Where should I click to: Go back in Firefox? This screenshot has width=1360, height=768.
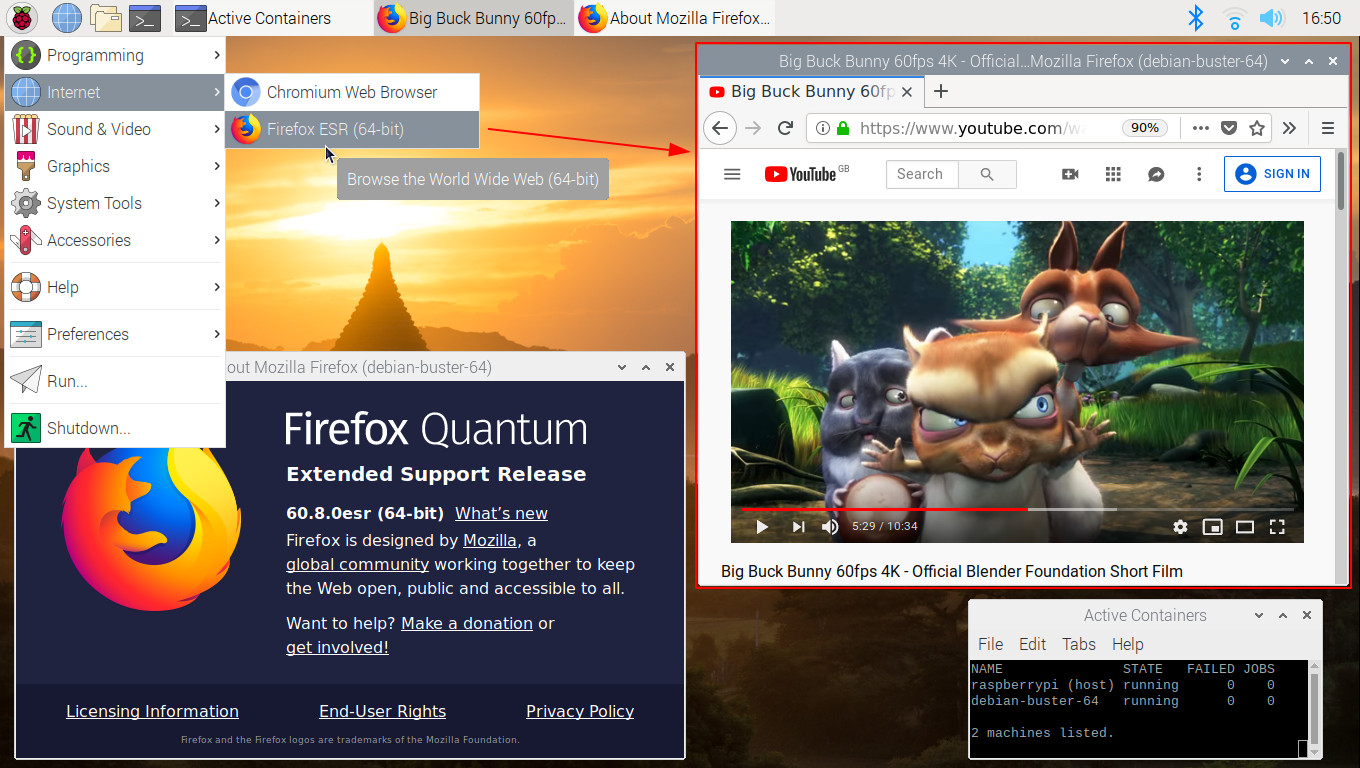(720, 128)
